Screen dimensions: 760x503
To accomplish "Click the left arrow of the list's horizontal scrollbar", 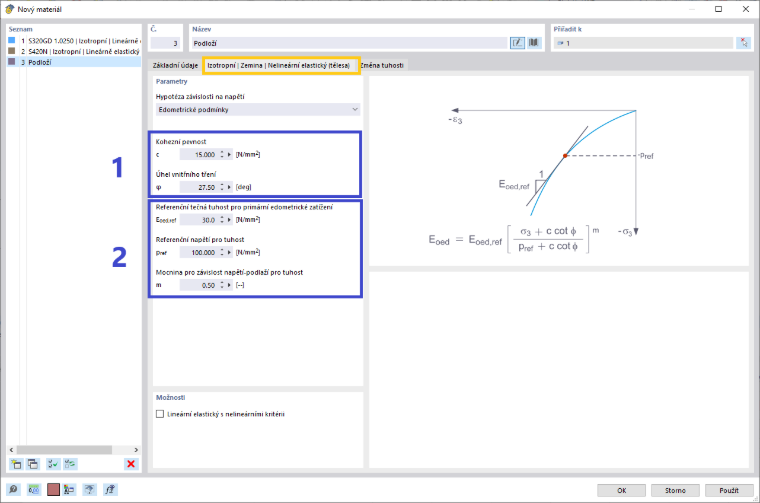I will click(x=12, y=450).
